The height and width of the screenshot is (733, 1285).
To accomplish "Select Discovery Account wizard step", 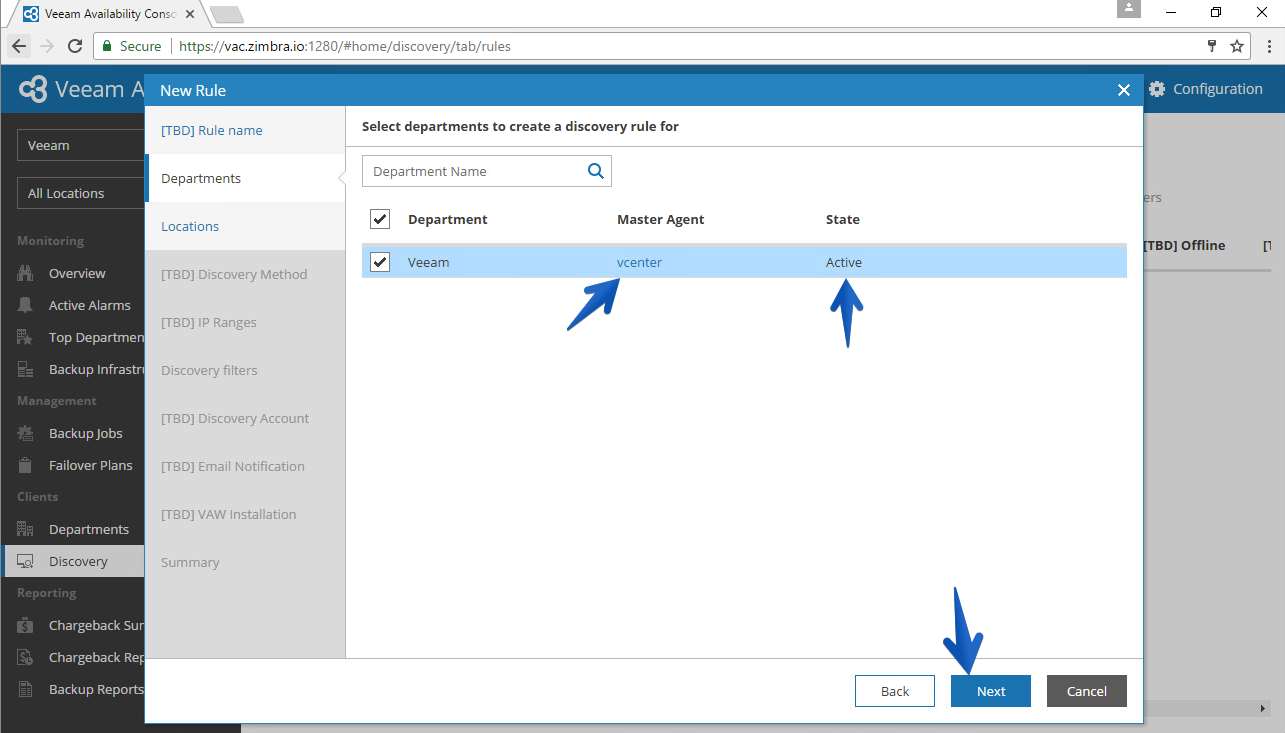I will coord(245,418).
